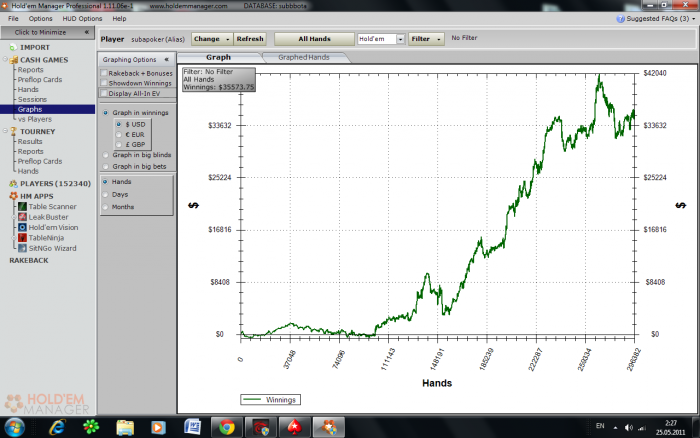Click the 'Reports' row under Tourney
Viewport: 700px width, 438px height.
[30, 151]
